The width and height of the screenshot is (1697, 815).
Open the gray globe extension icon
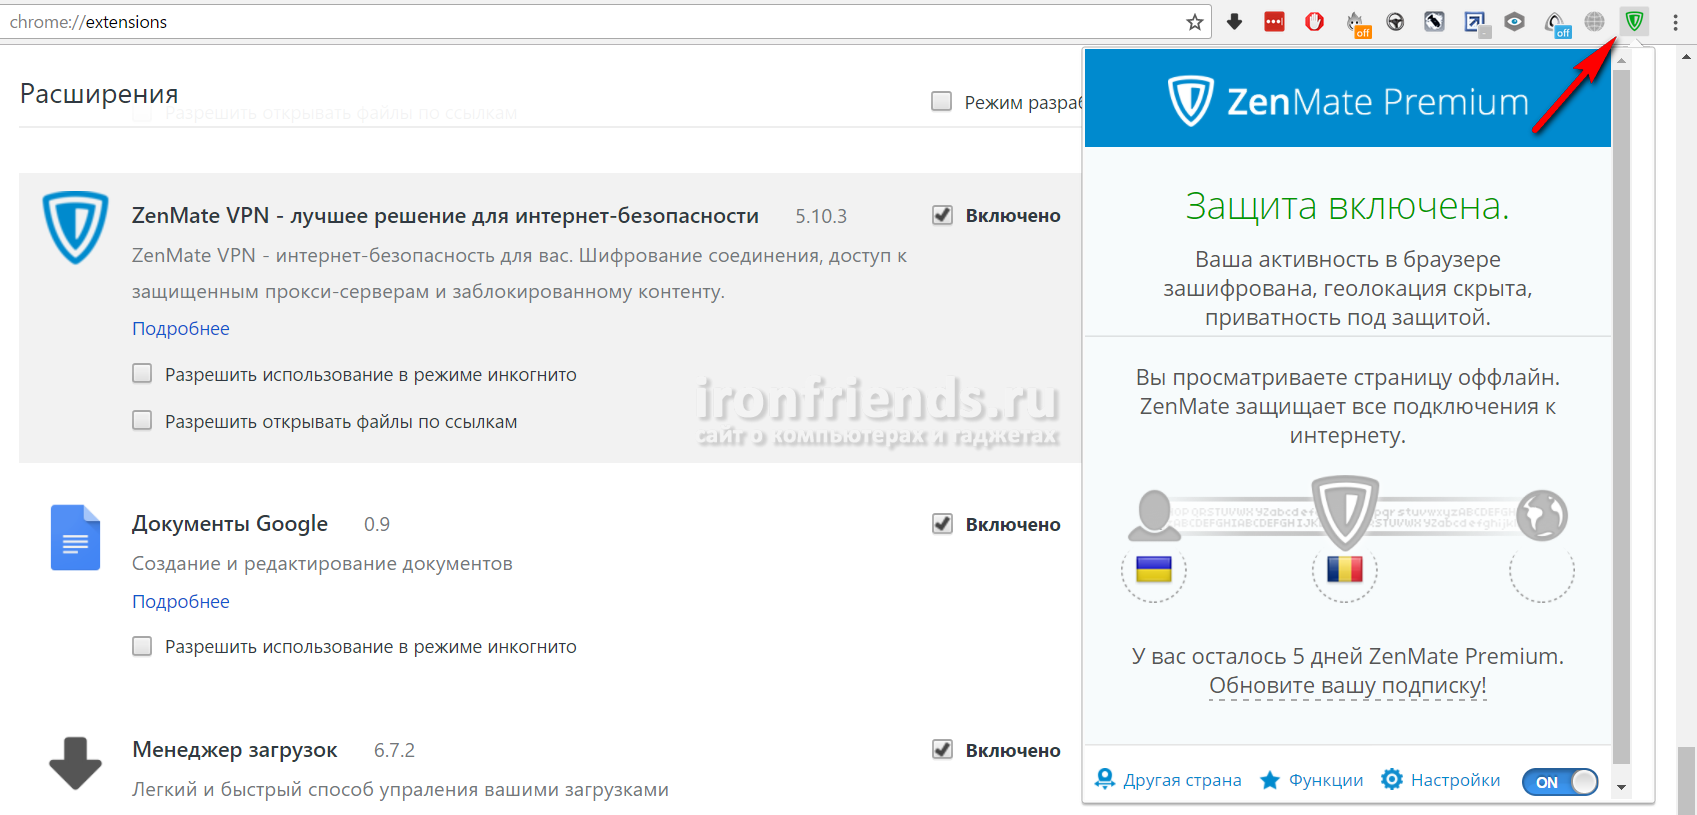(1595, 22)
